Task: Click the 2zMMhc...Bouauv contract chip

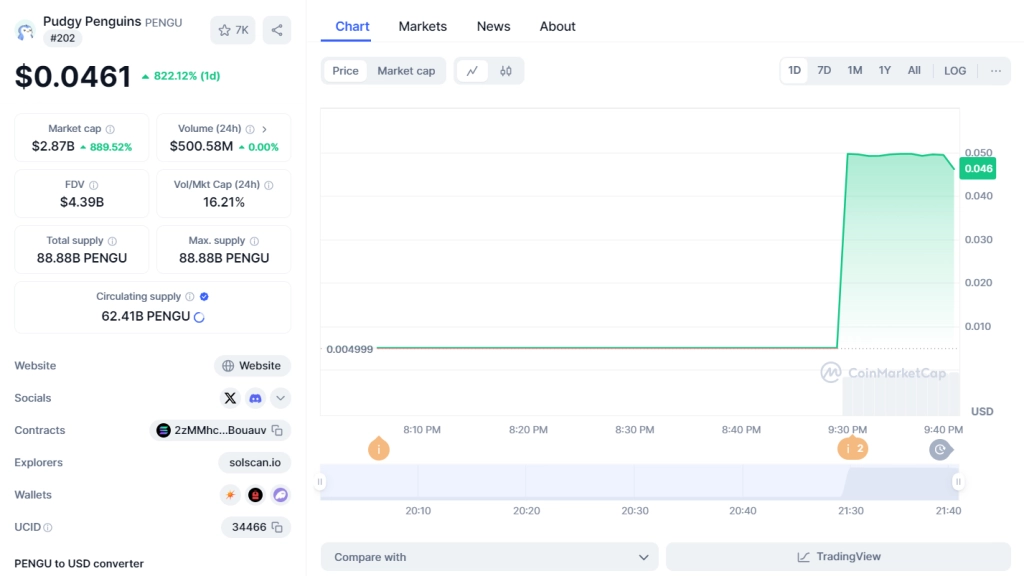Action: (x=220, y=430)
